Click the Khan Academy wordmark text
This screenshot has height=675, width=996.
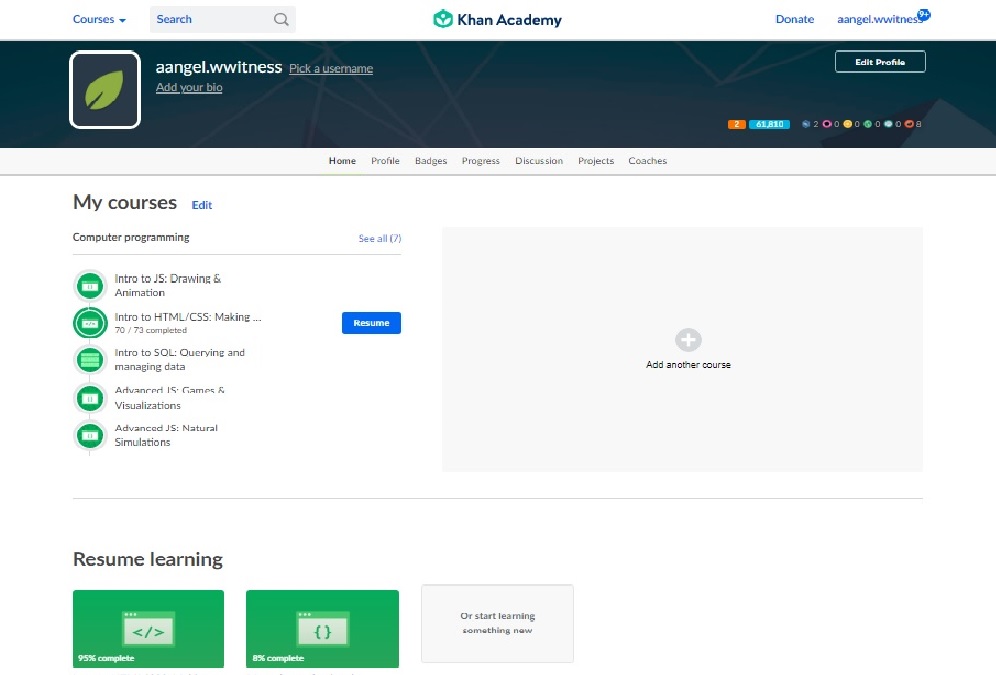(509, 20)
